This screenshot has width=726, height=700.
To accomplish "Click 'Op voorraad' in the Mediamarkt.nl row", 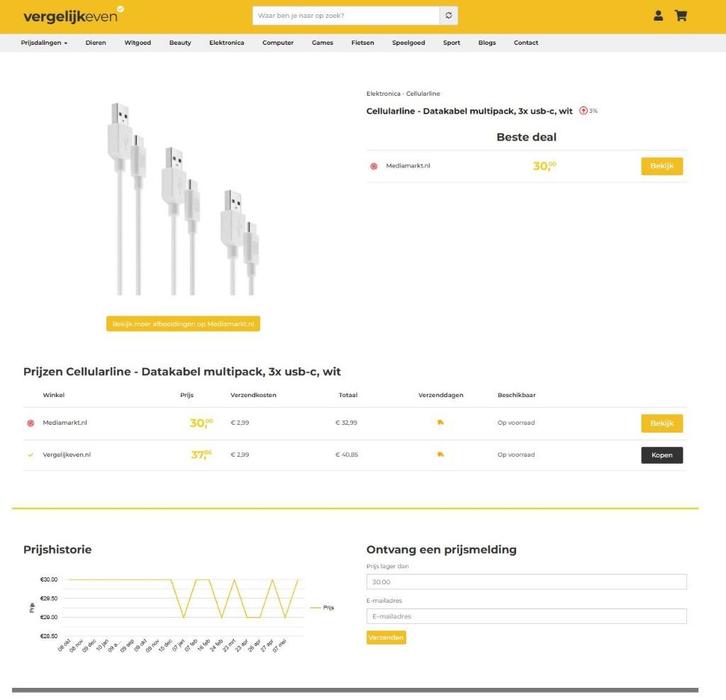I will [516, 423].
